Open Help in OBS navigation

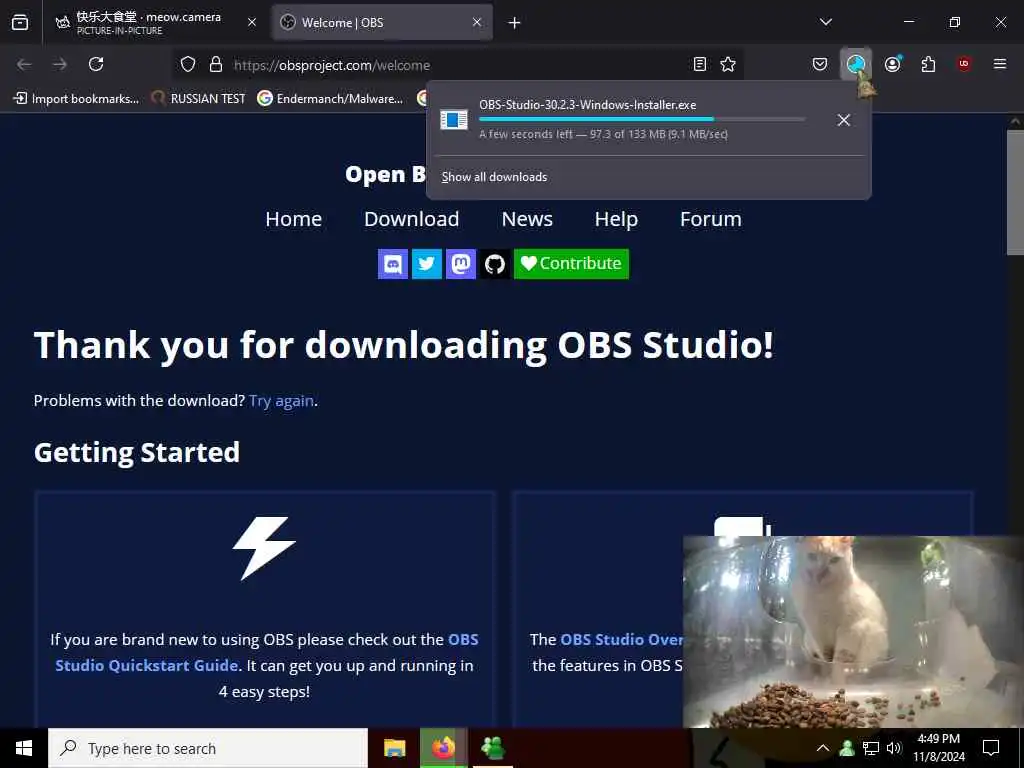click(616, 219)
